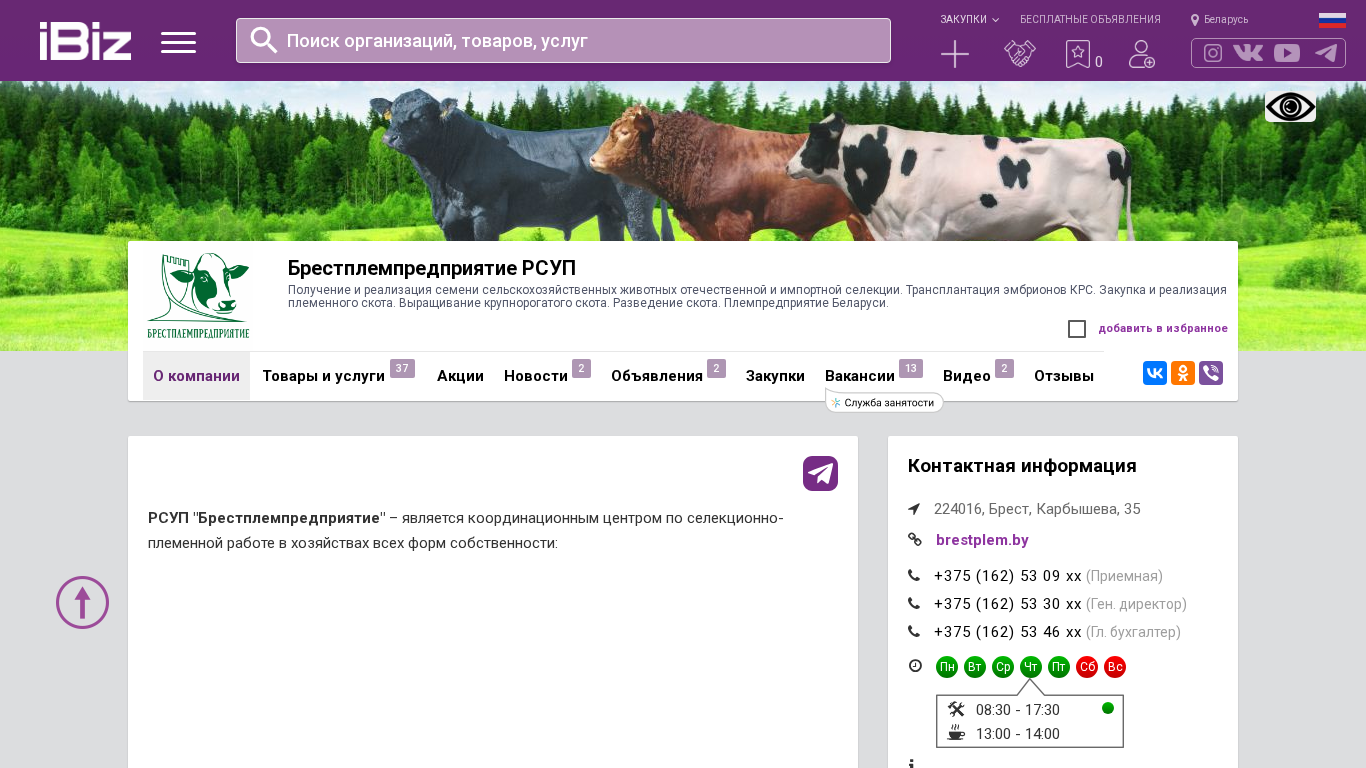Open iBiz Telegram channel in header
Image resolution: width=1366 pixels, height=768 pixels.
(1326, 53)
